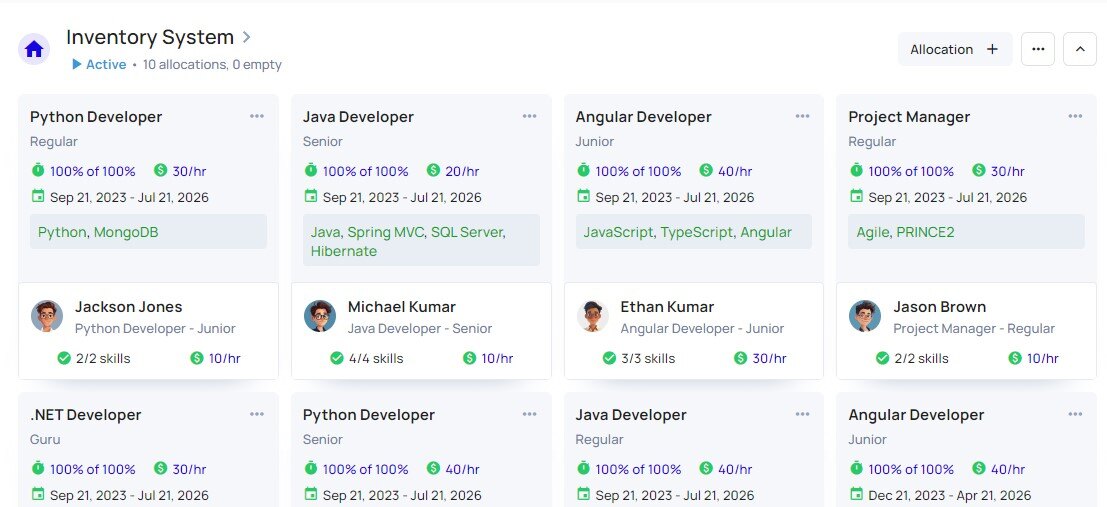This screenshot has width=1107, height=507.
Task: Click the dollar icon beside Ethan Kumar's 30/hr
Action: 740,358
